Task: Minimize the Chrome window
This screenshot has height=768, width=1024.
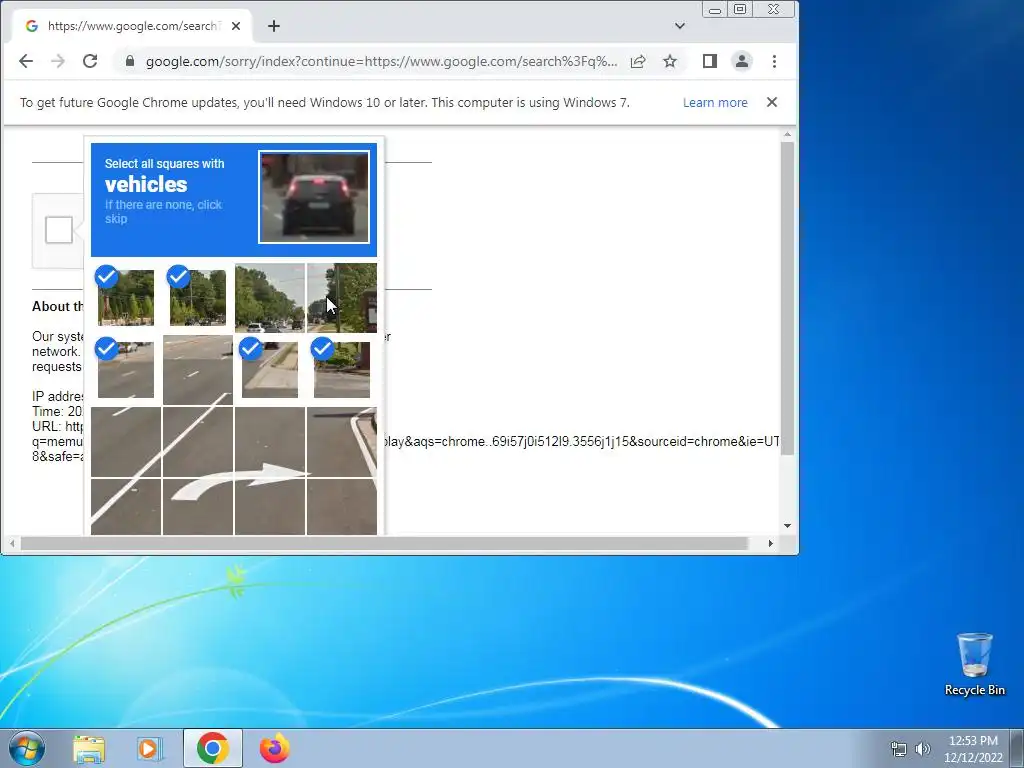Action: point(715,10)
